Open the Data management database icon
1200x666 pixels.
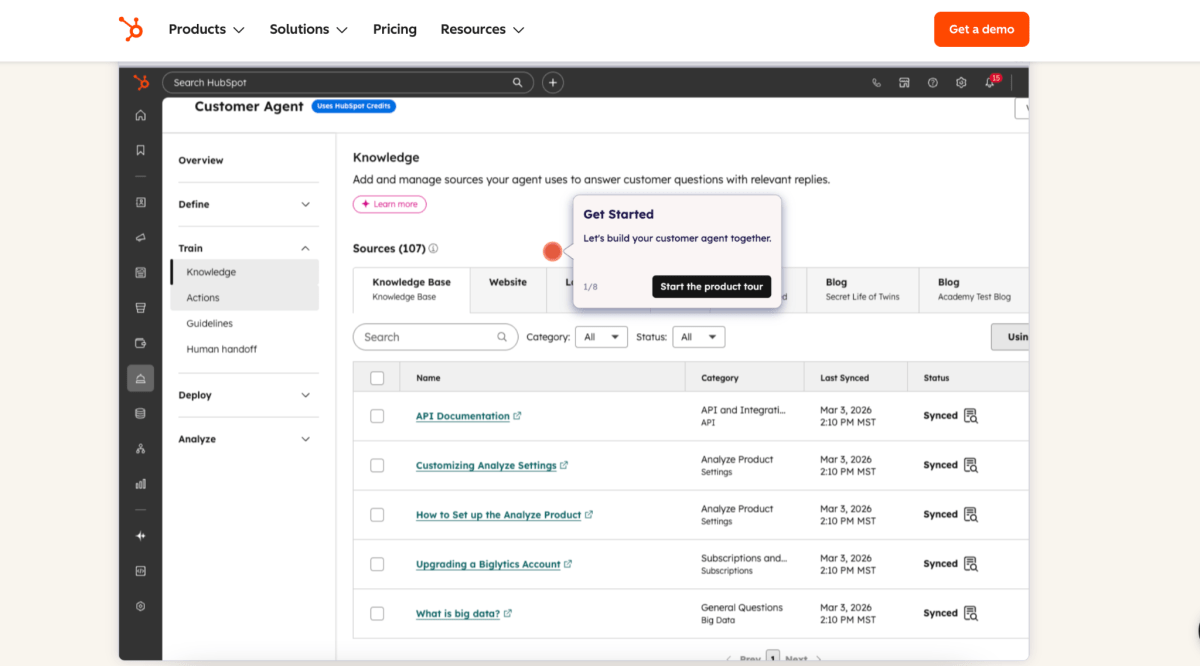point(140,413)
